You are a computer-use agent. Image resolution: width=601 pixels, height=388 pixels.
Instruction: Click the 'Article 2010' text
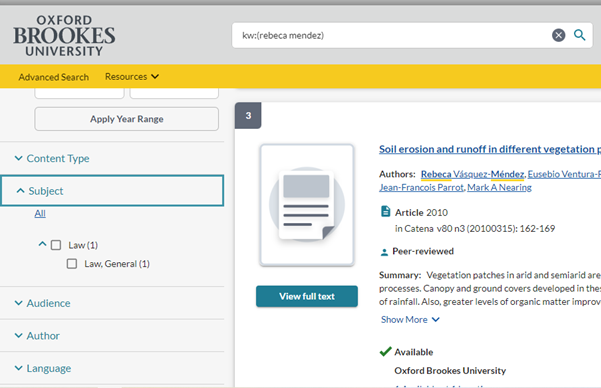click(x=421, y=212)
